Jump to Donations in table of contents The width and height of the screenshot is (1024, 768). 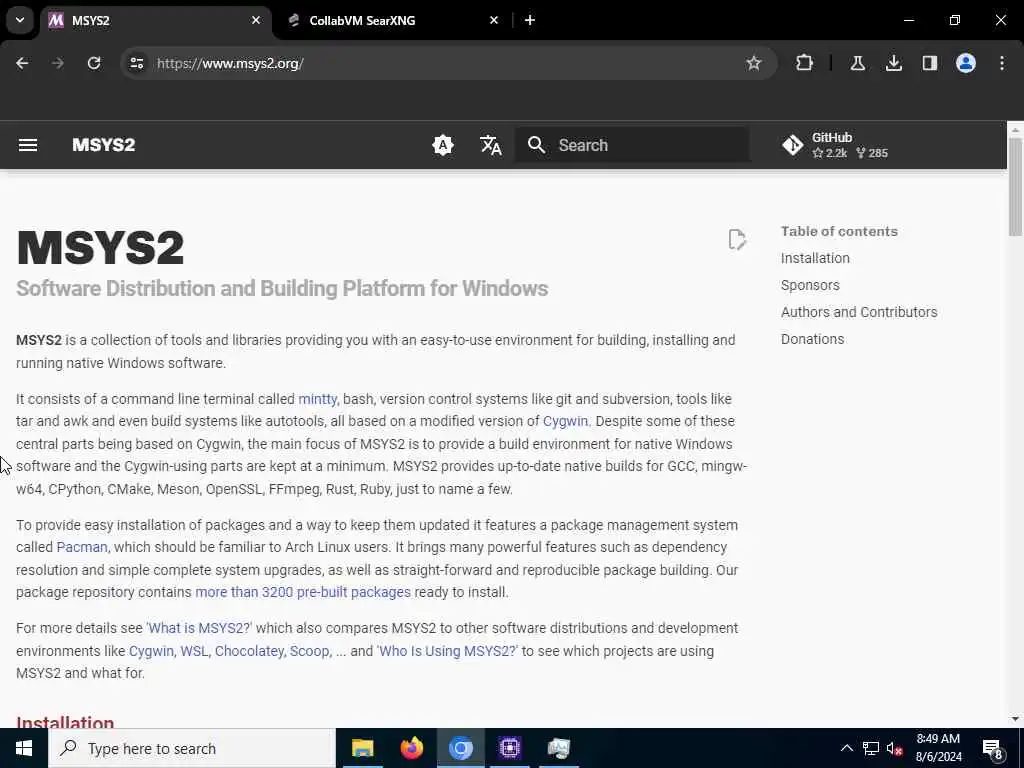click(x=812, y=339)
